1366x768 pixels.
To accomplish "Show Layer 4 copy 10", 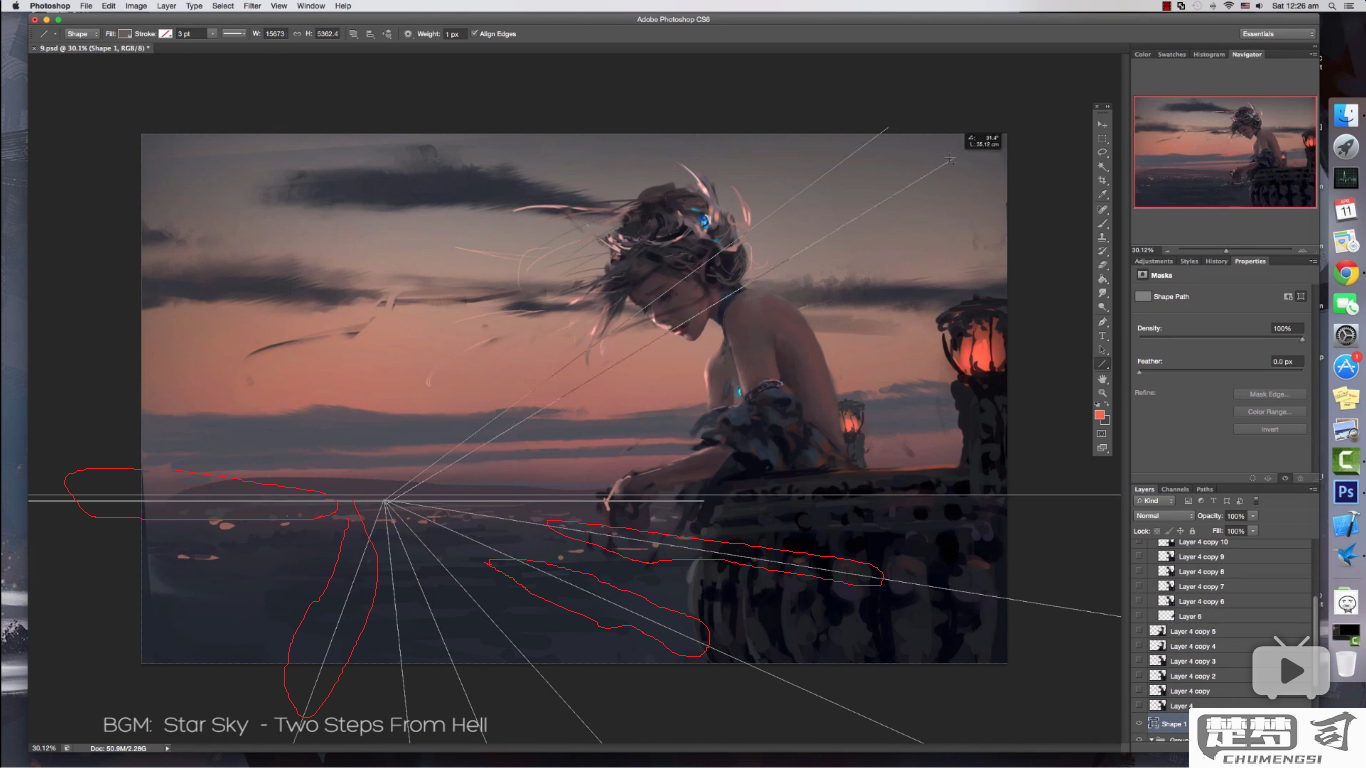I will click(1139, 542).
